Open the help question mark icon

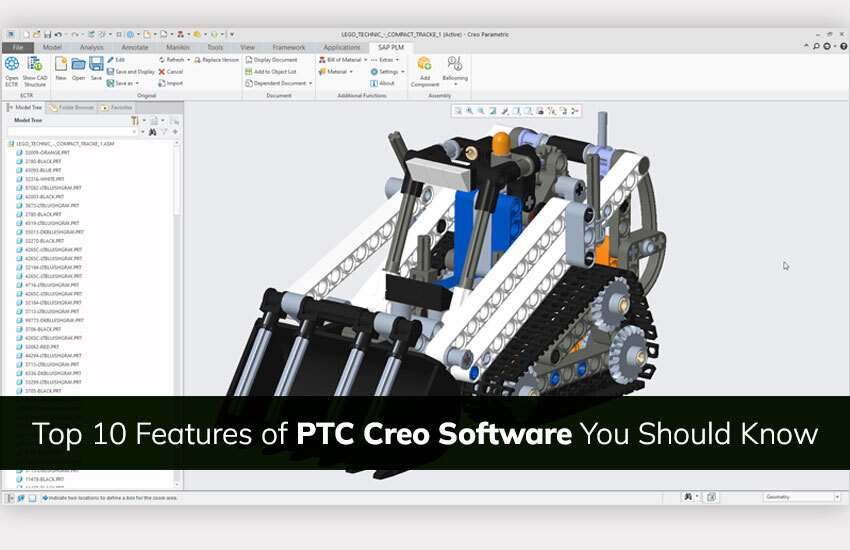coord(843,47)
